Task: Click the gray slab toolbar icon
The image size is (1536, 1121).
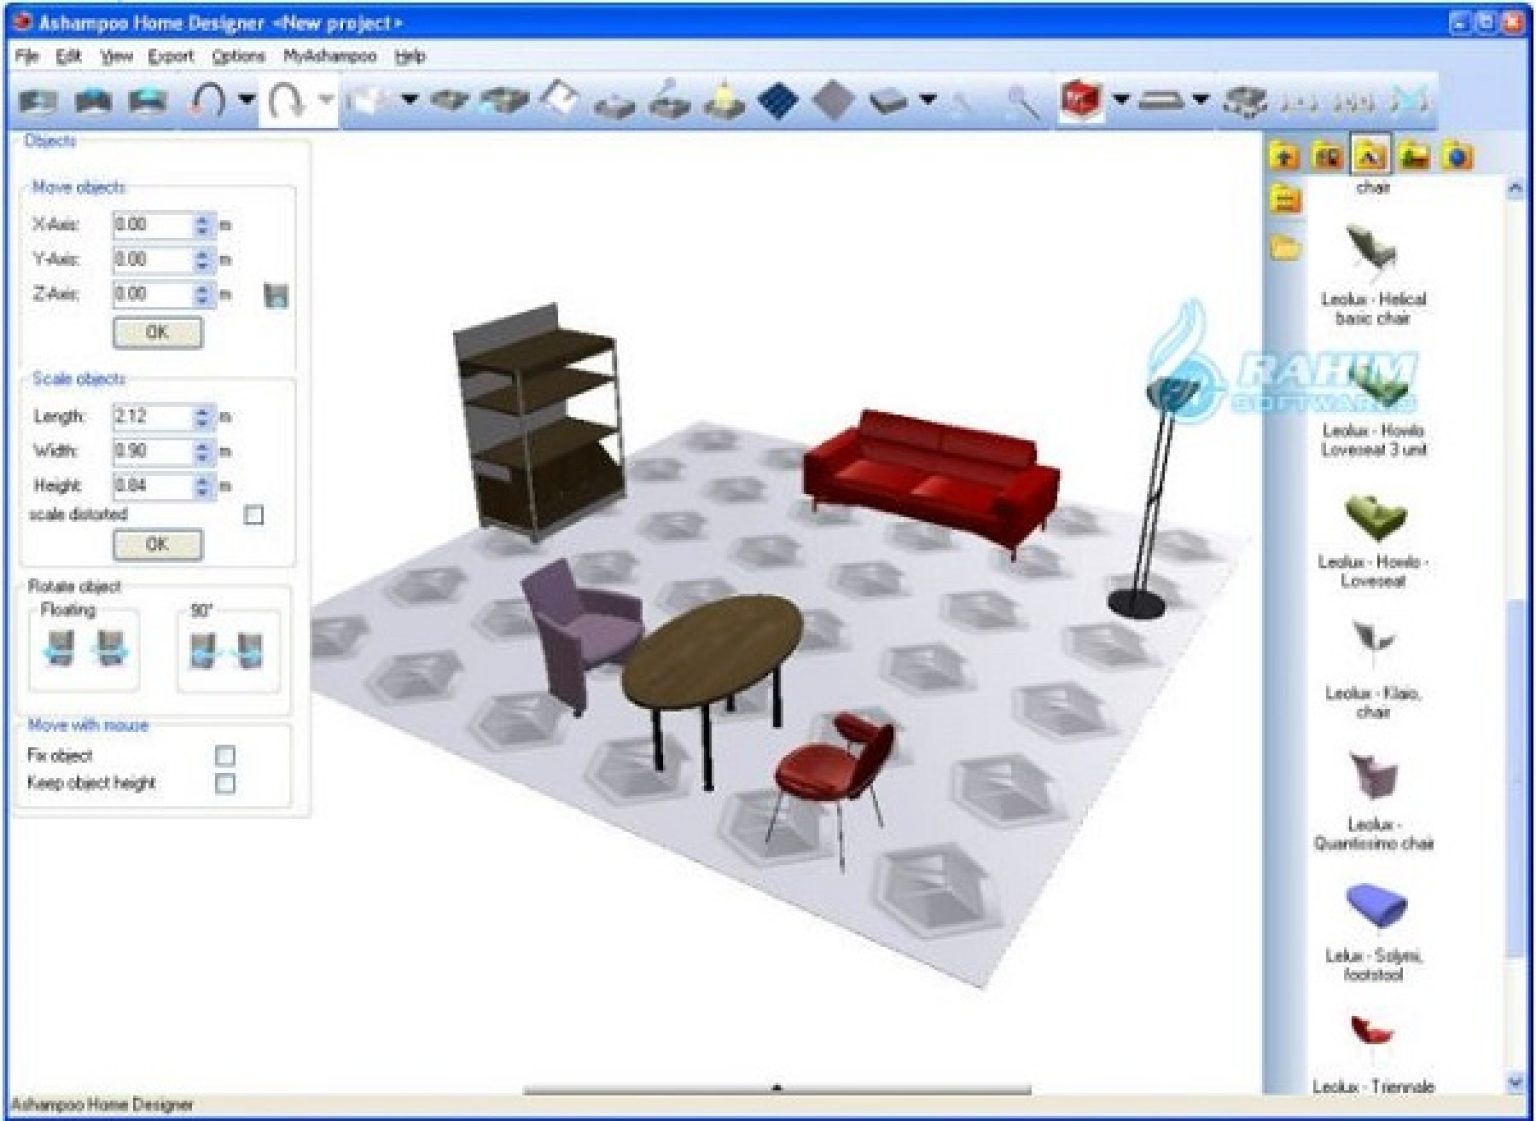Action: point(888,100)
